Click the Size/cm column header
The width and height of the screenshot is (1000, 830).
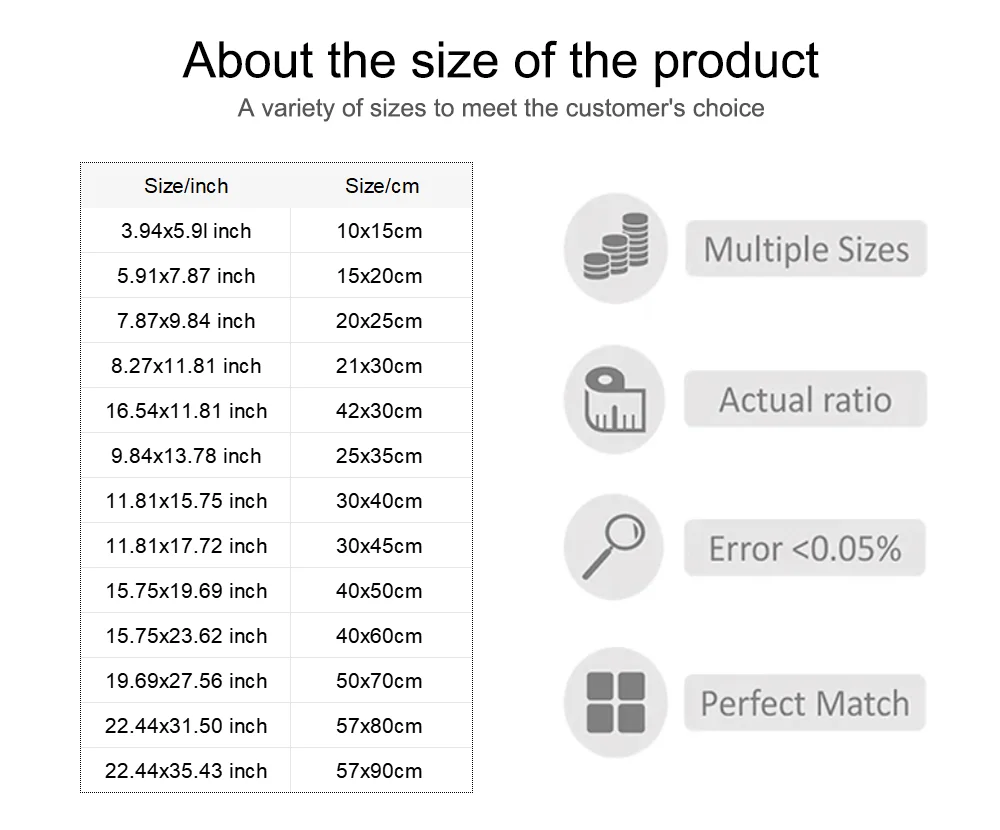coord(382,186)
